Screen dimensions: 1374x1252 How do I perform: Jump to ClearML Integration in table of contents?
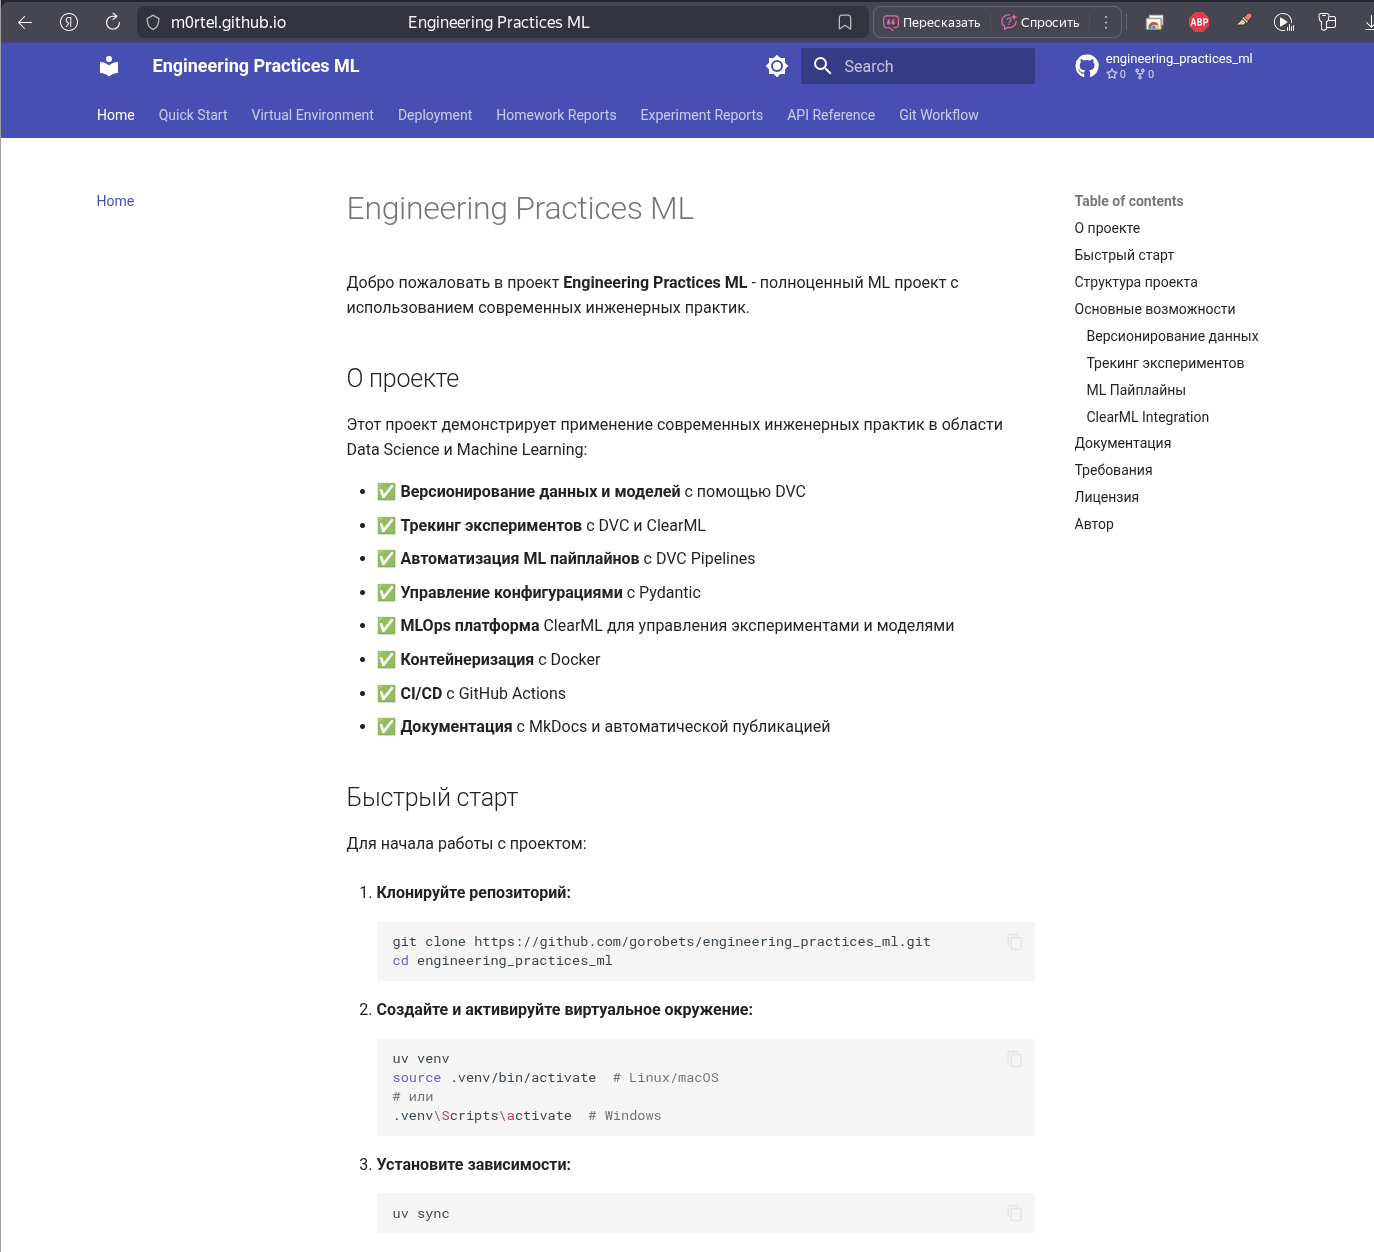point(1147,417)
